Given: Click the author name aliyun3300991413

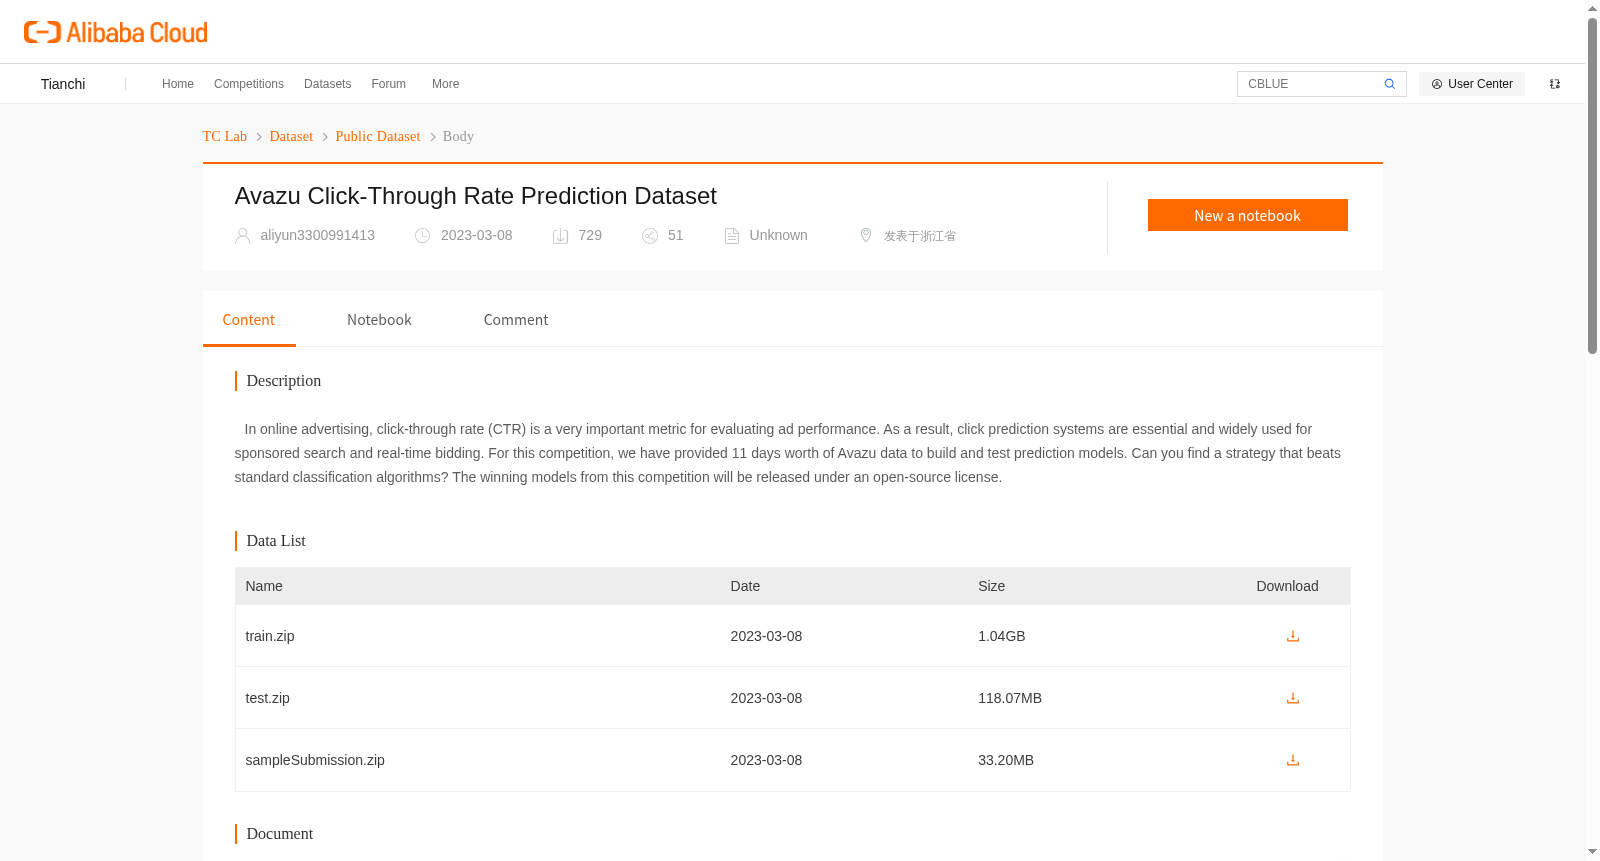Looking at the screenshot, I should click(318, 235).
